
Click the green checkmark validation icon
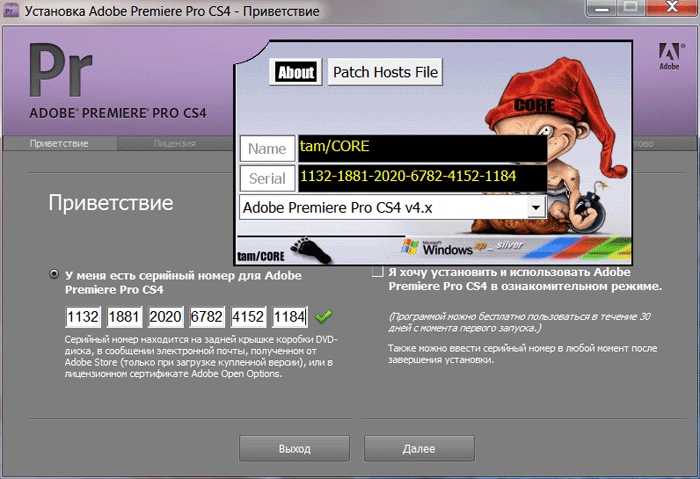[323, 317]
